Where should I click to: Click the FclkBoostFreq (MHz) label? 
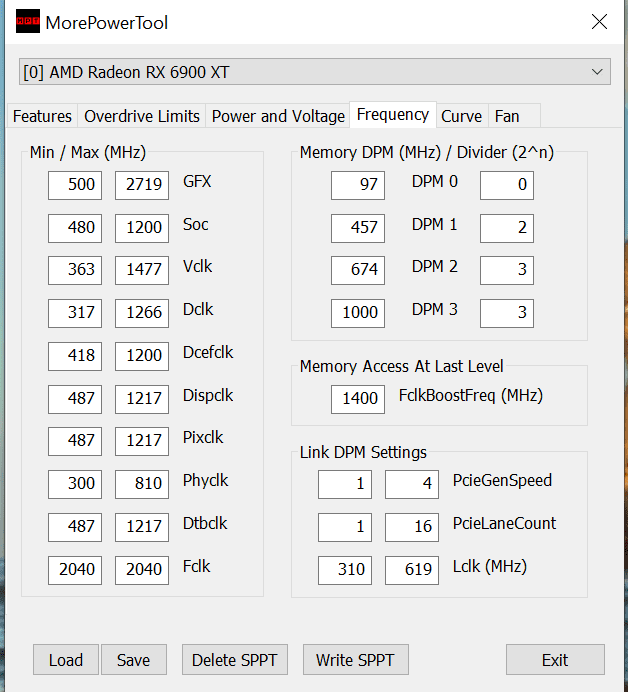pos(471,395)
